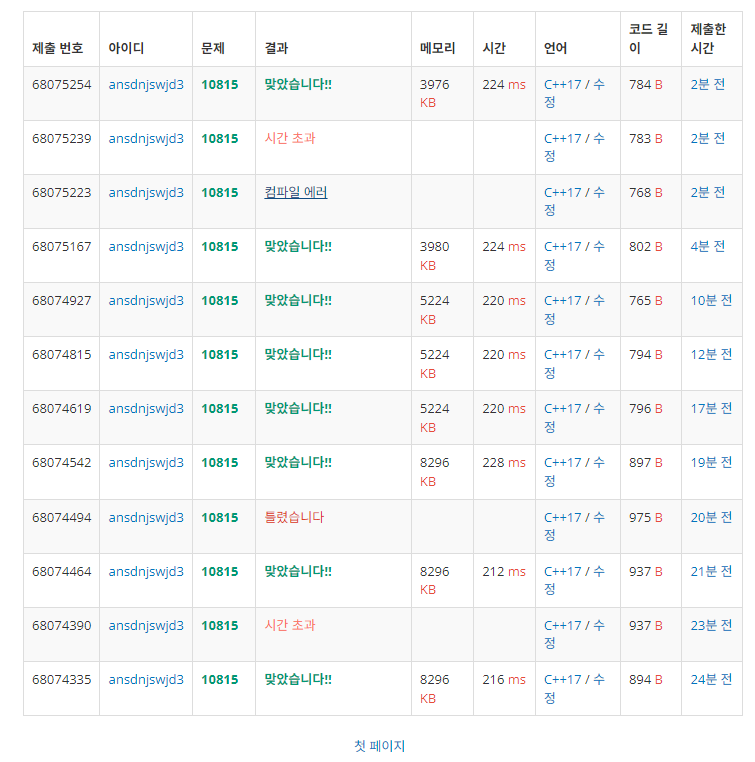Open ansdnjswjd3 profile in row 68074494
755x762 pixels.
(146, 517)
